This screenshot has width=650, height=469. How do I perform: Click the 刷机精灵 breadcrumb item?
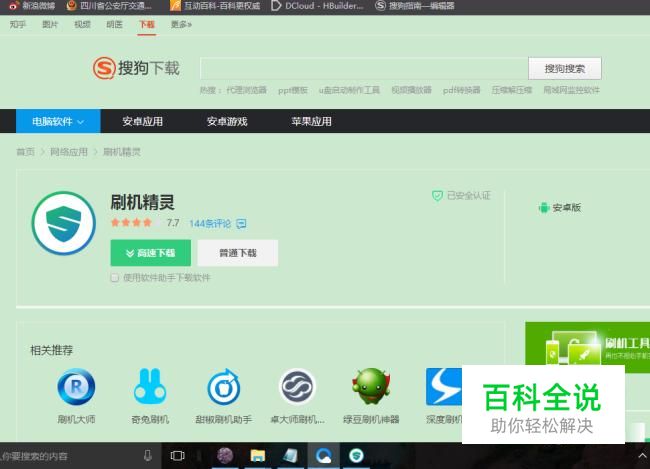(x=121, y=152)
